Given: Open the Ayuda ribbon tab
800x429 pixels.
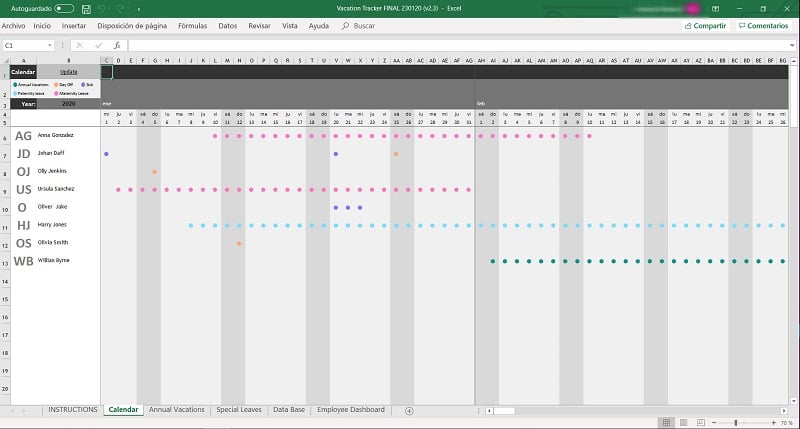Looking at the screenshot, I should (x=319, y=26).
